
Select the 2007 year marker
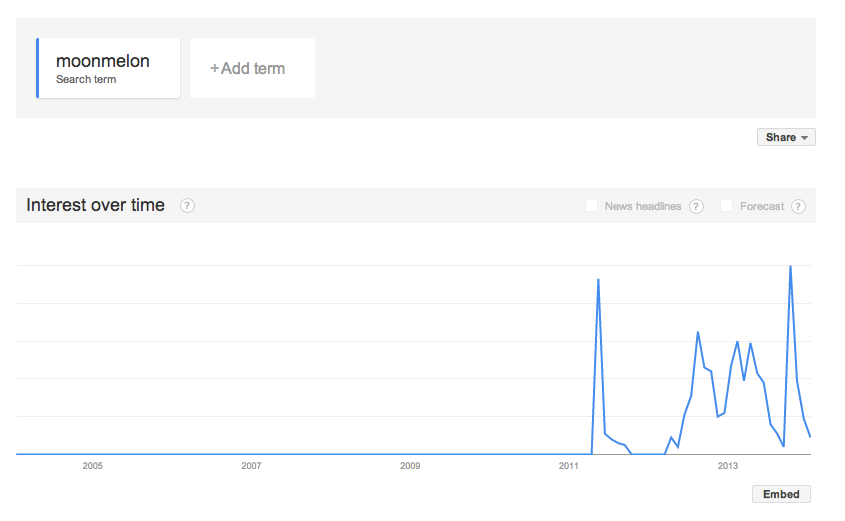point(251,466)
